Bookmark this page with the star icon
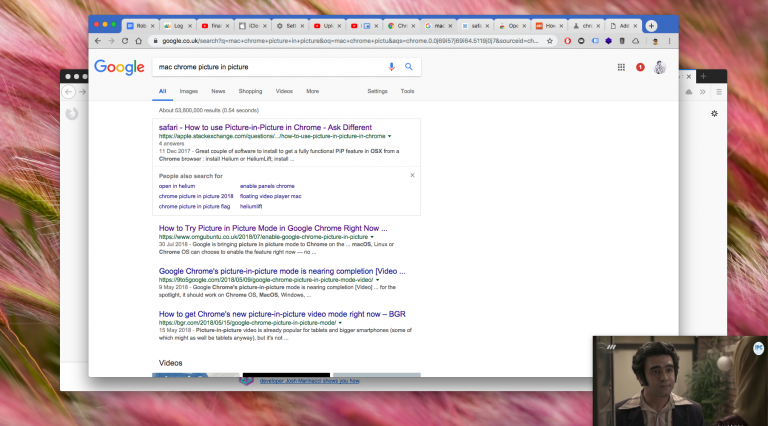 552,41
